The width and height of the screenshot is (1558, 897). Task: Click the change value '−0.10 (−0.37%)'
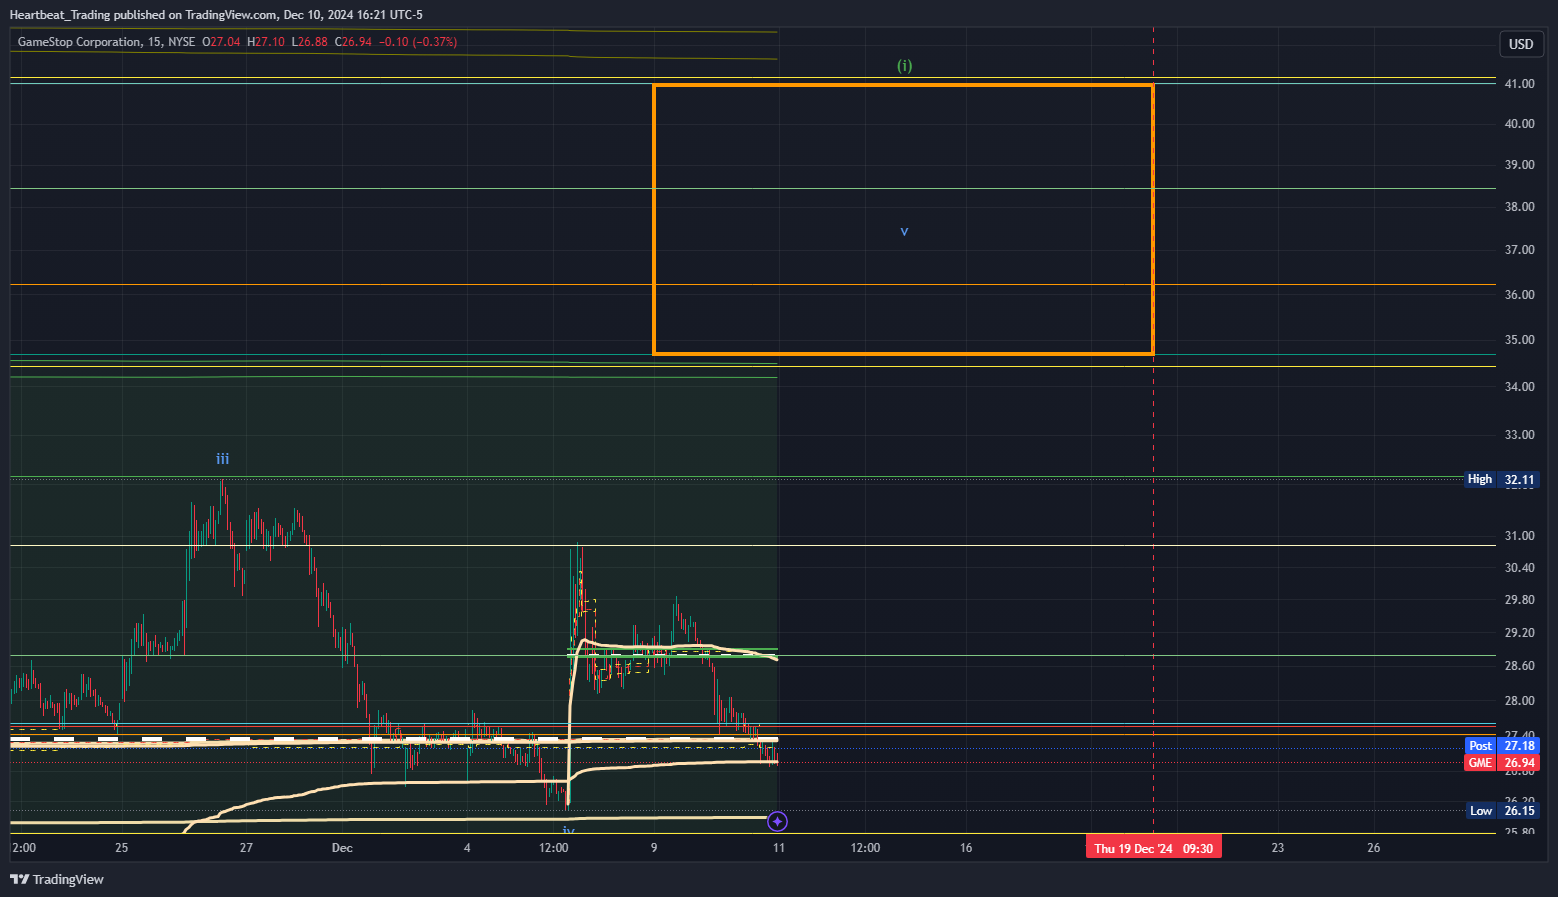pos(418,42)
